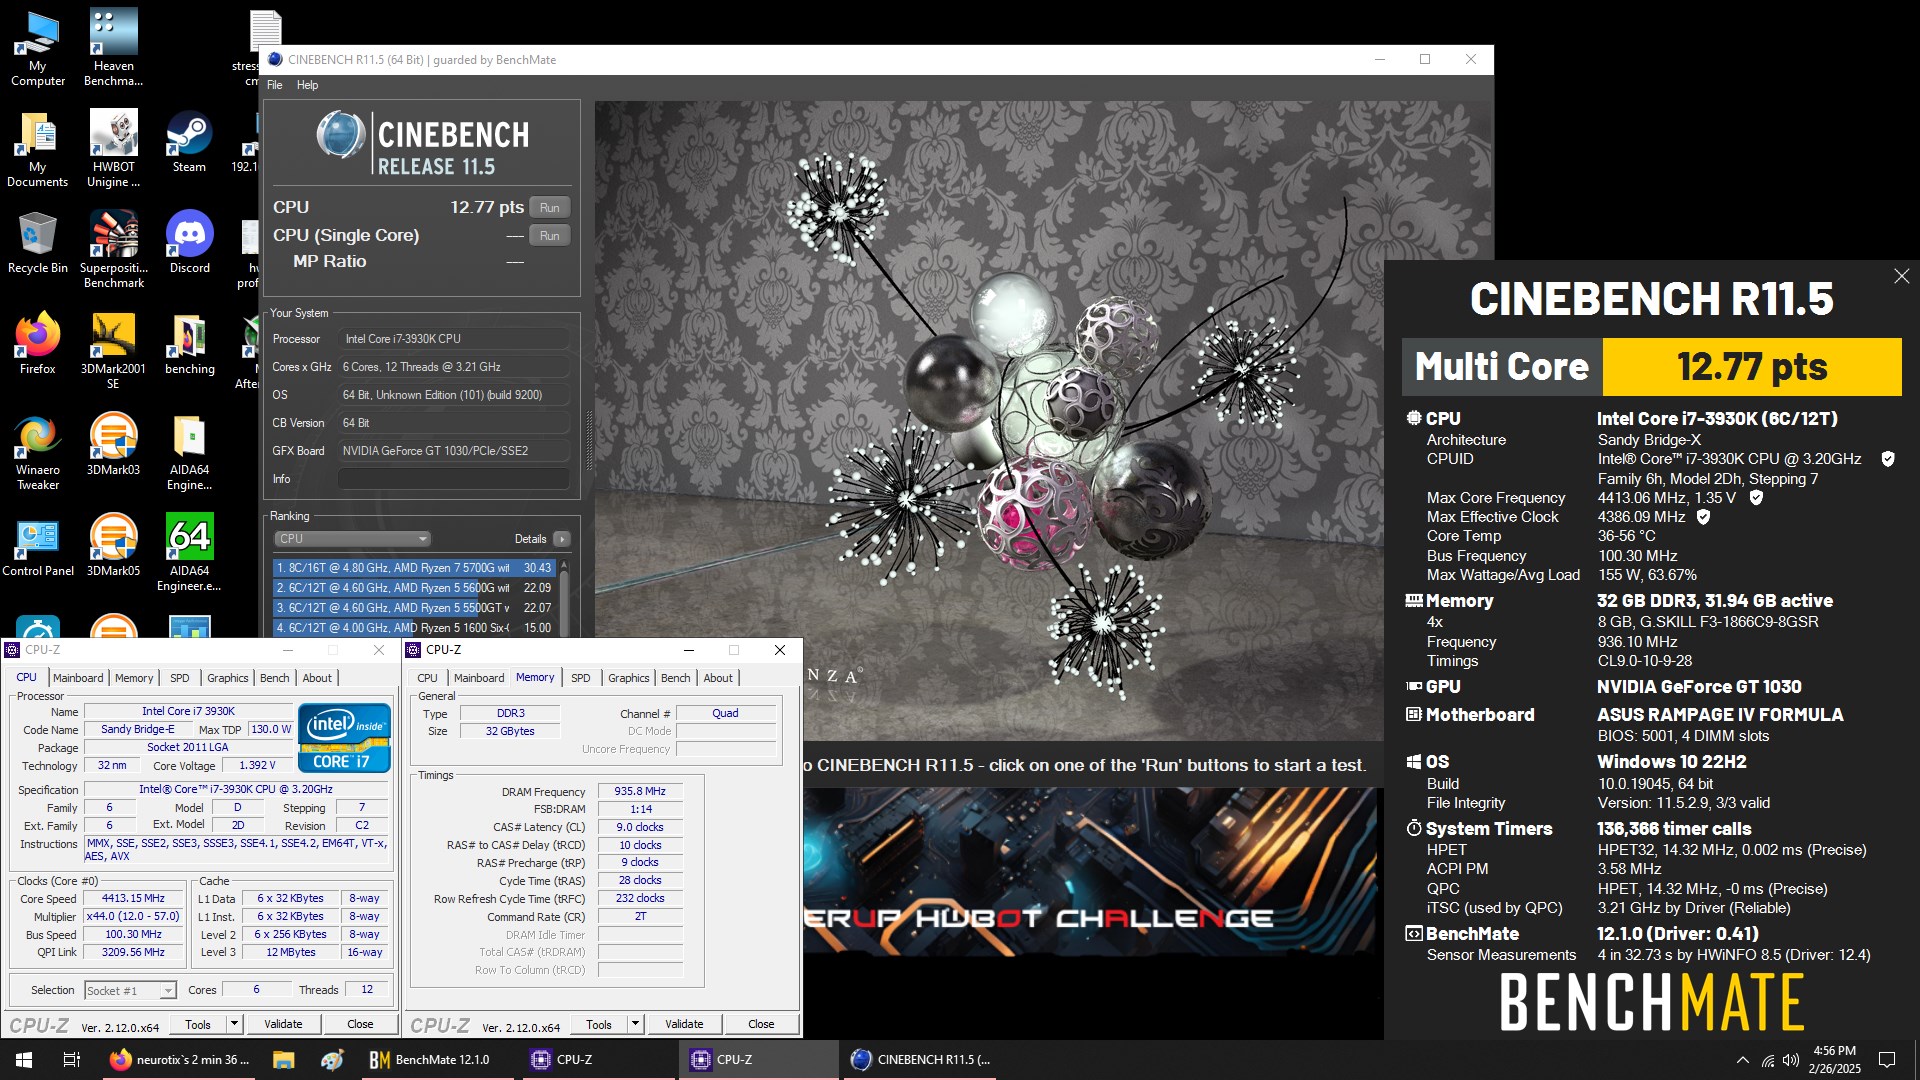Click Validate in right CPU-Z window
The height and width of the screenshot is (1080, 1920).
pyautogui.click(x=684, y=1024)
